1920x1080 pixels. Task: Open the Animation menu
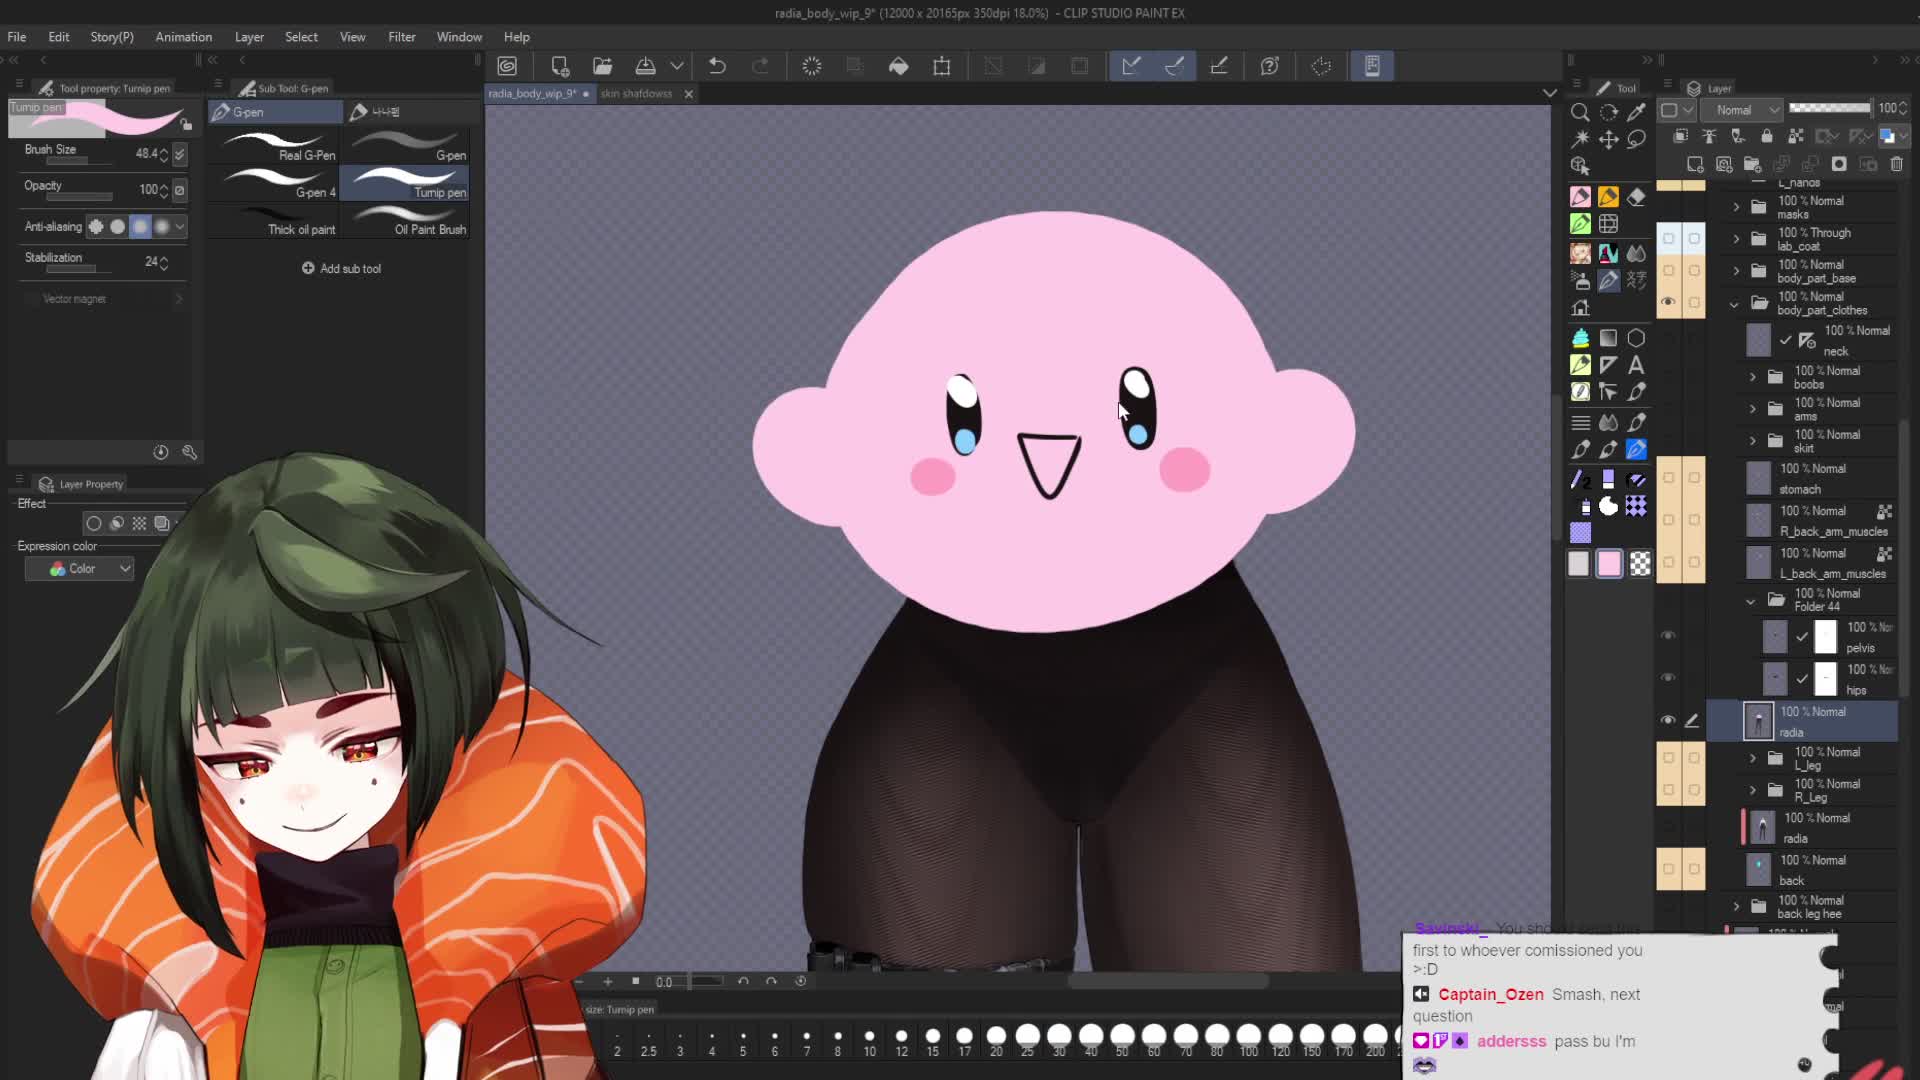[x=183, y=37]
